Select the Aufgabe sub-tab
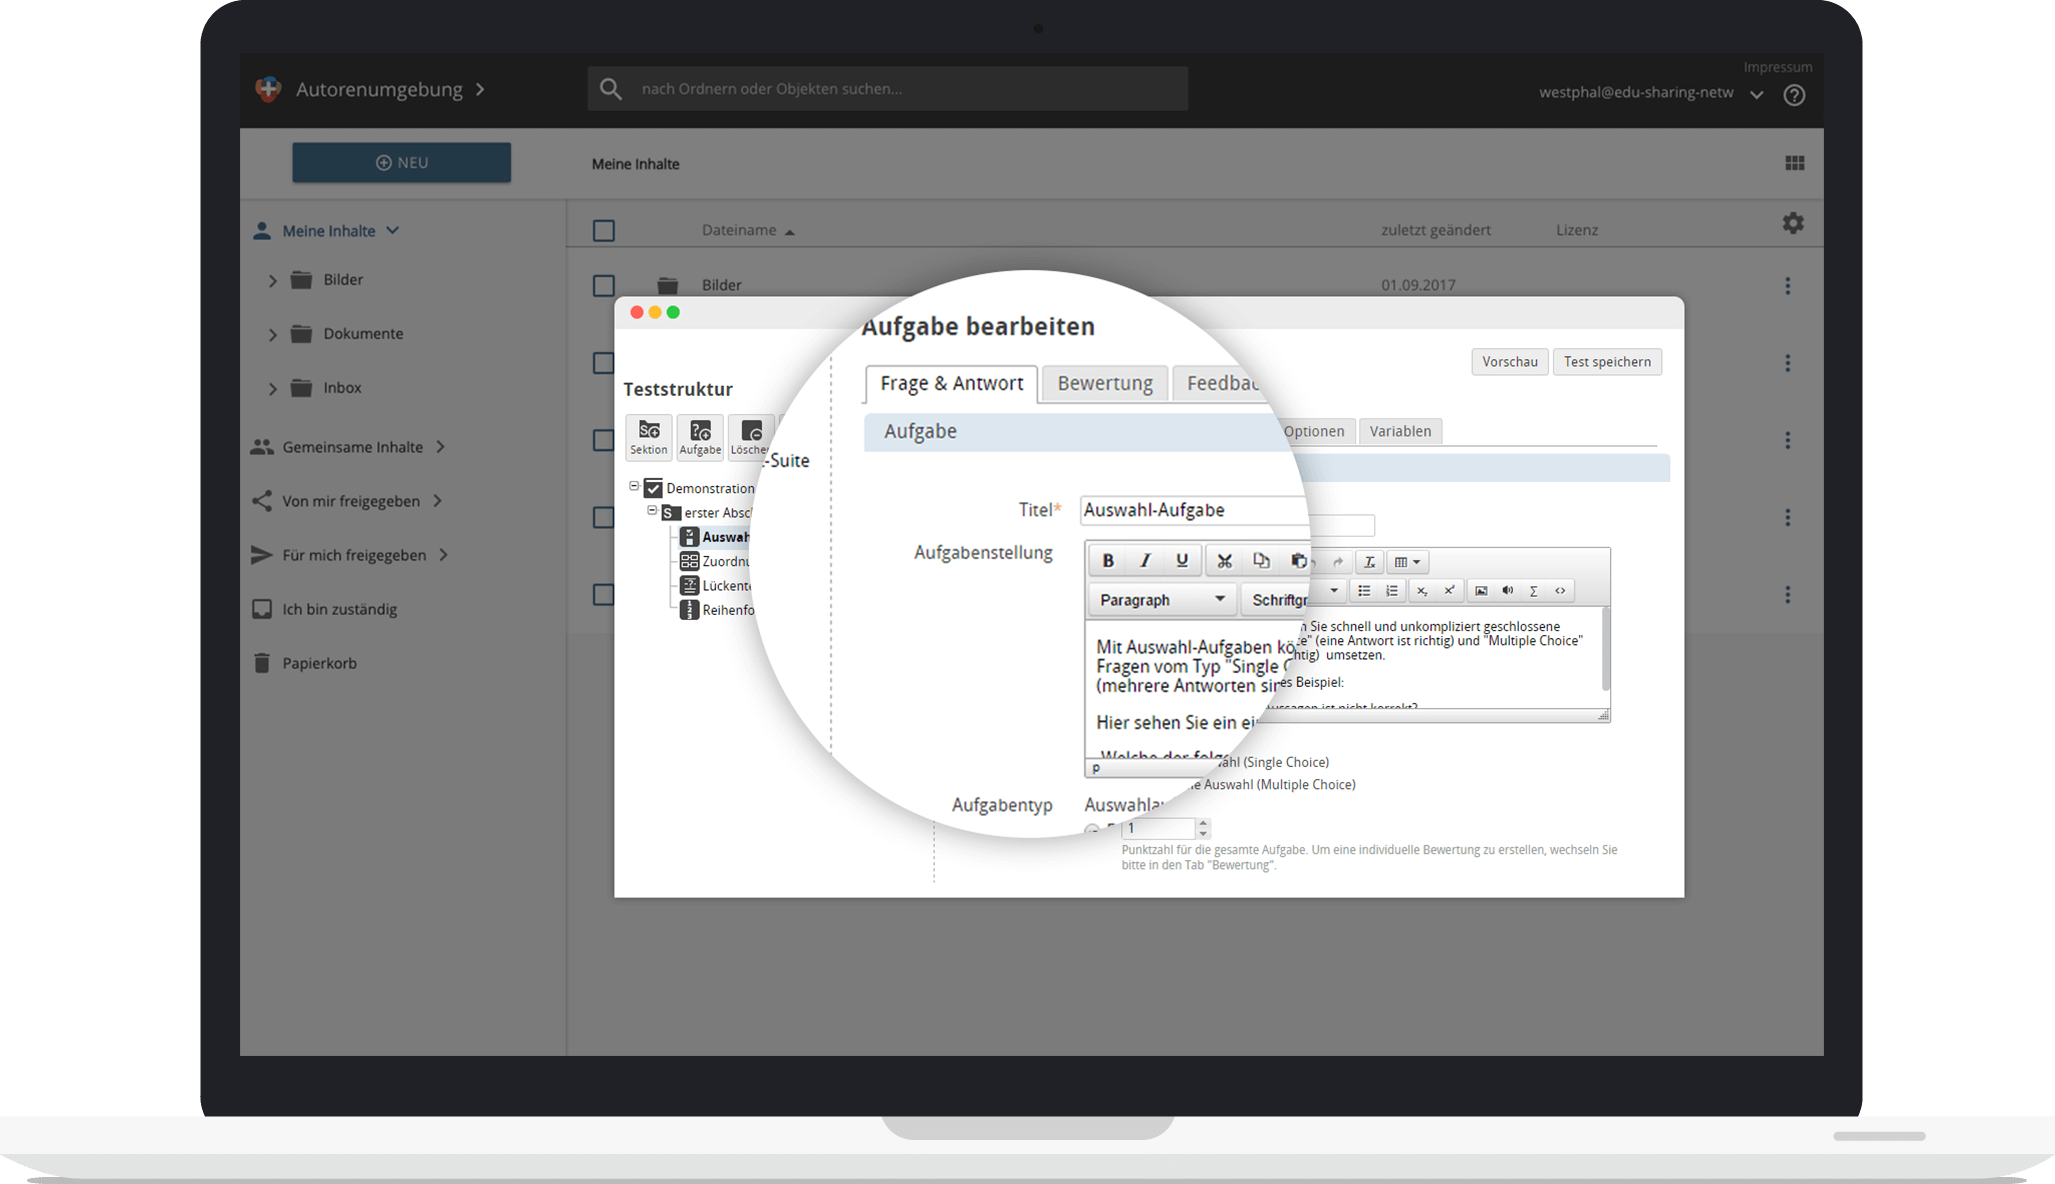The image size is (2055, 1184). 920,431
